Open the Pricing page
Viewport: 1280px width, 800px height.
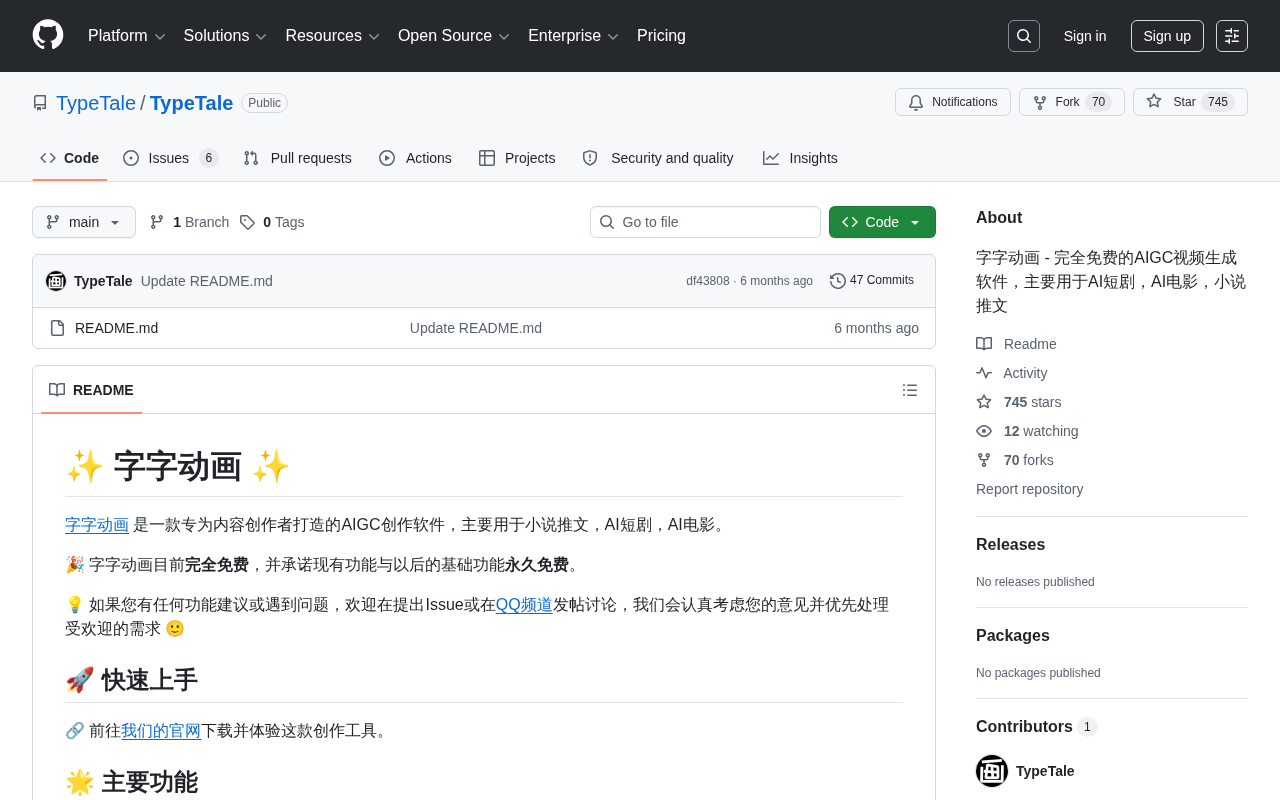(661, 36)
